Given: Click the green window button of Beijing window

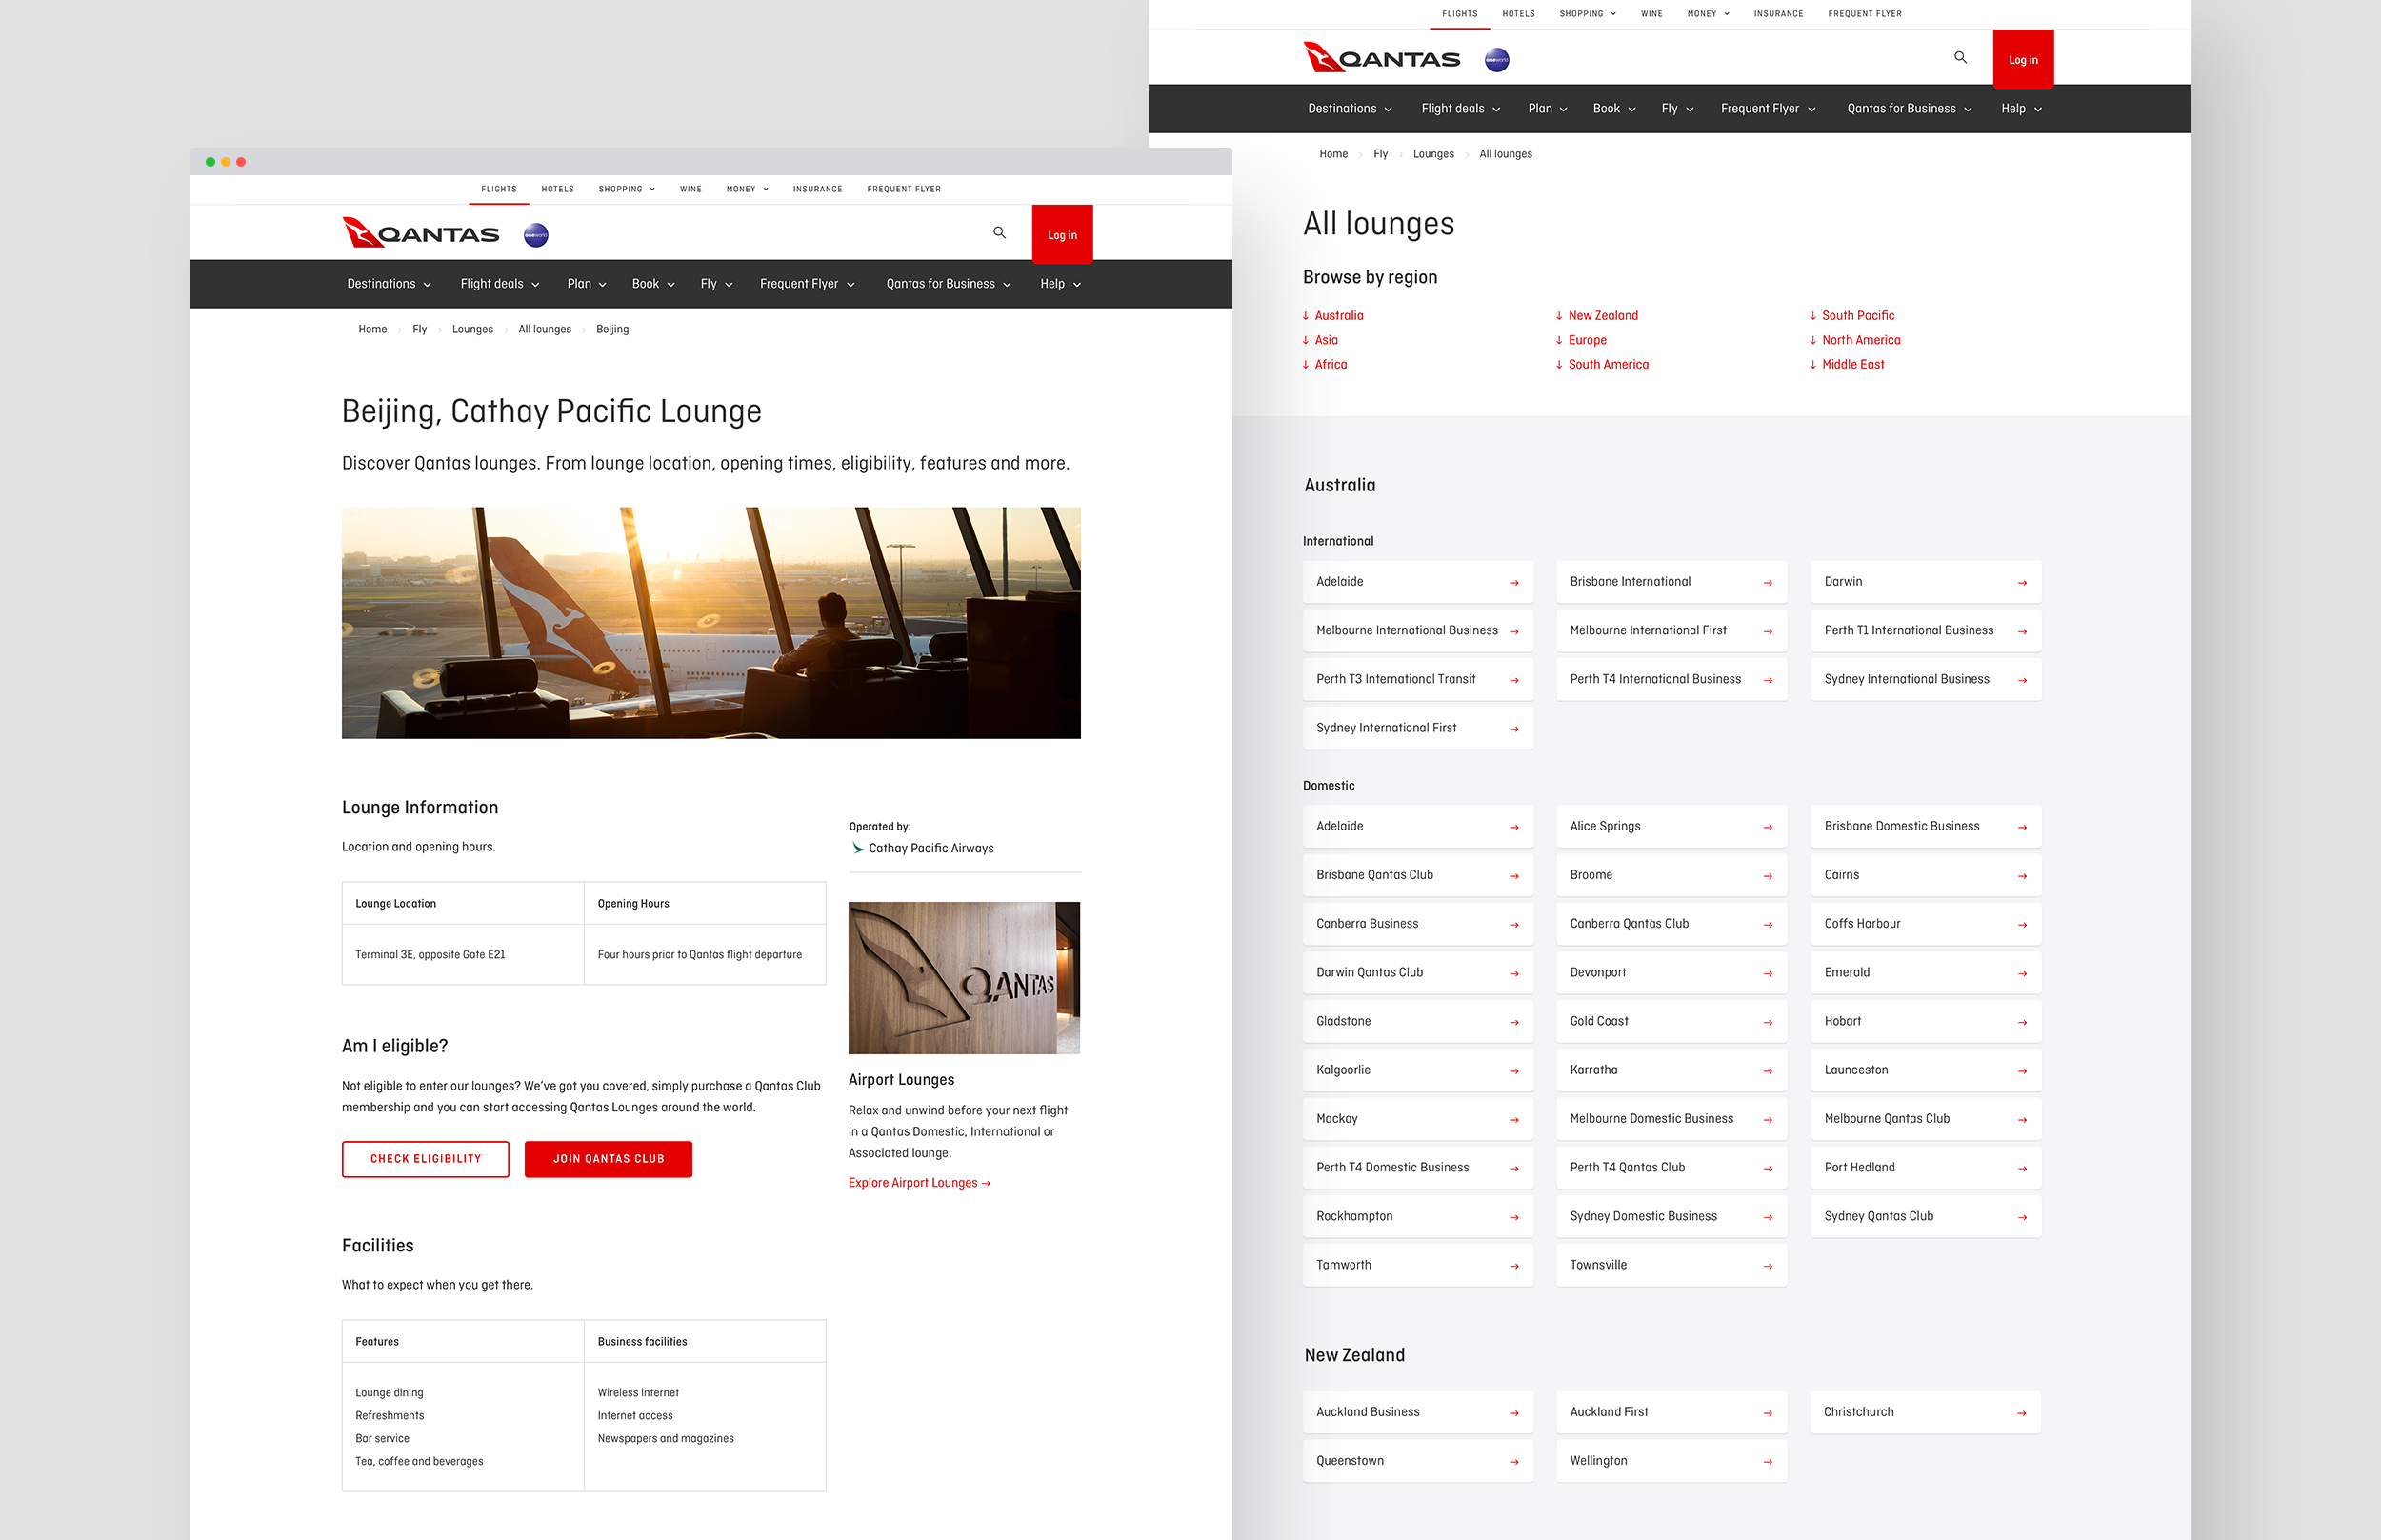Looking at the screenshot, I should 210,162.
